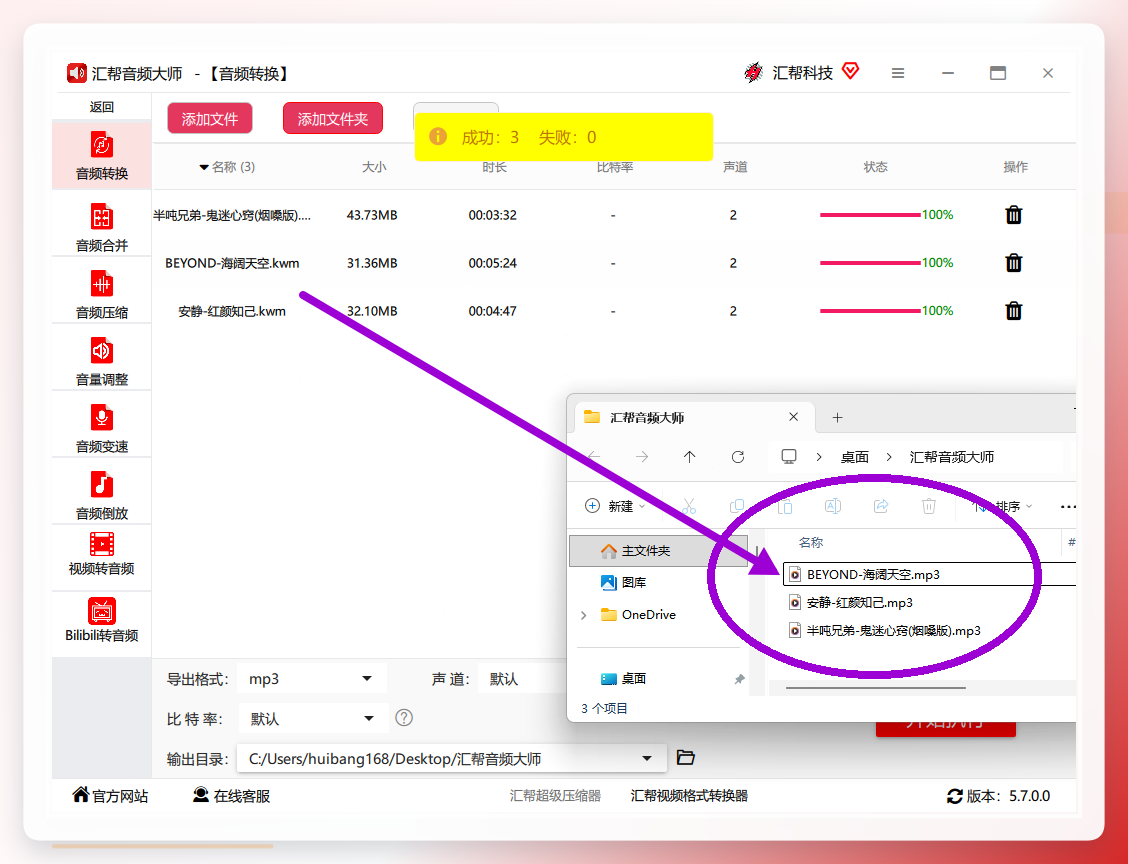Click the 返回 button

coord(101,106)
